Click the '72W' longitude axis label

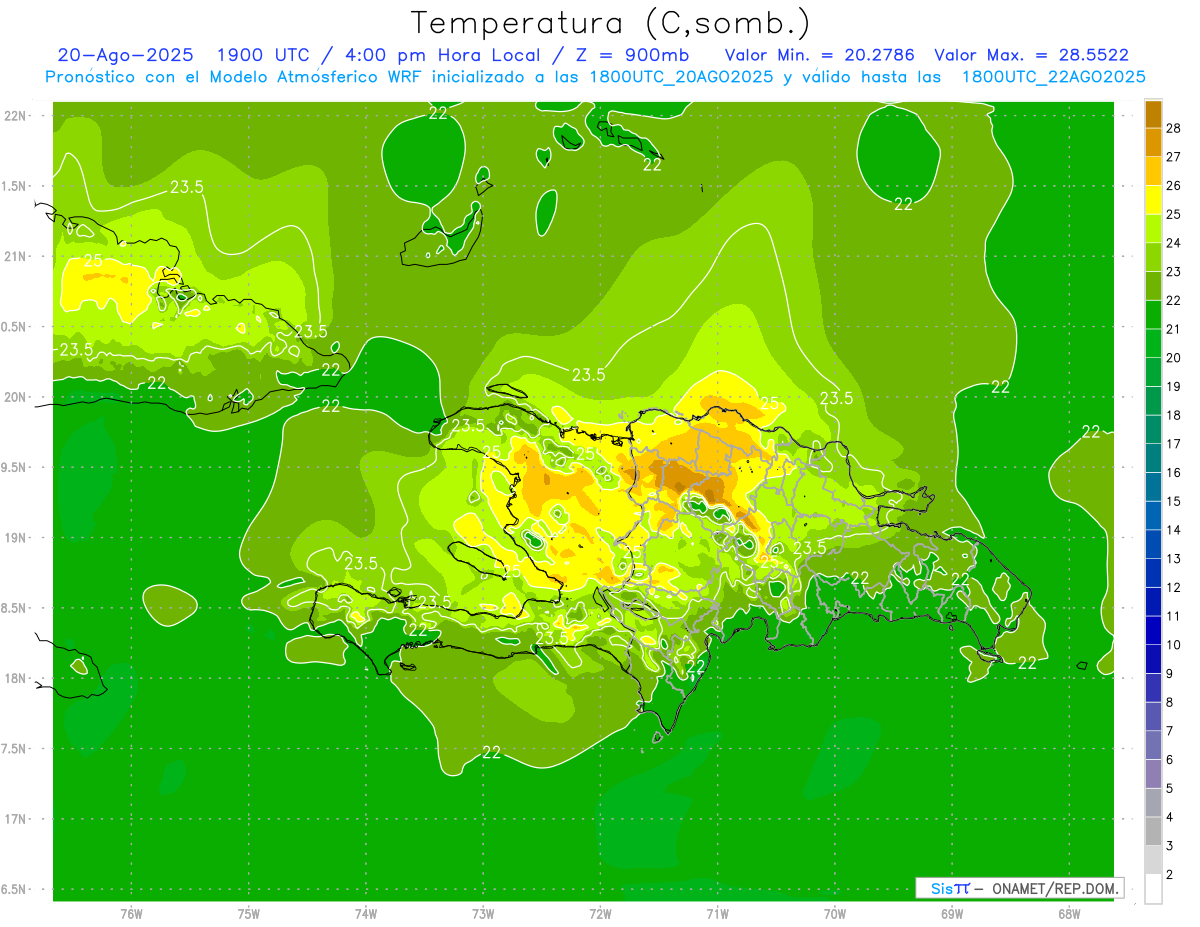click(600, 914)
